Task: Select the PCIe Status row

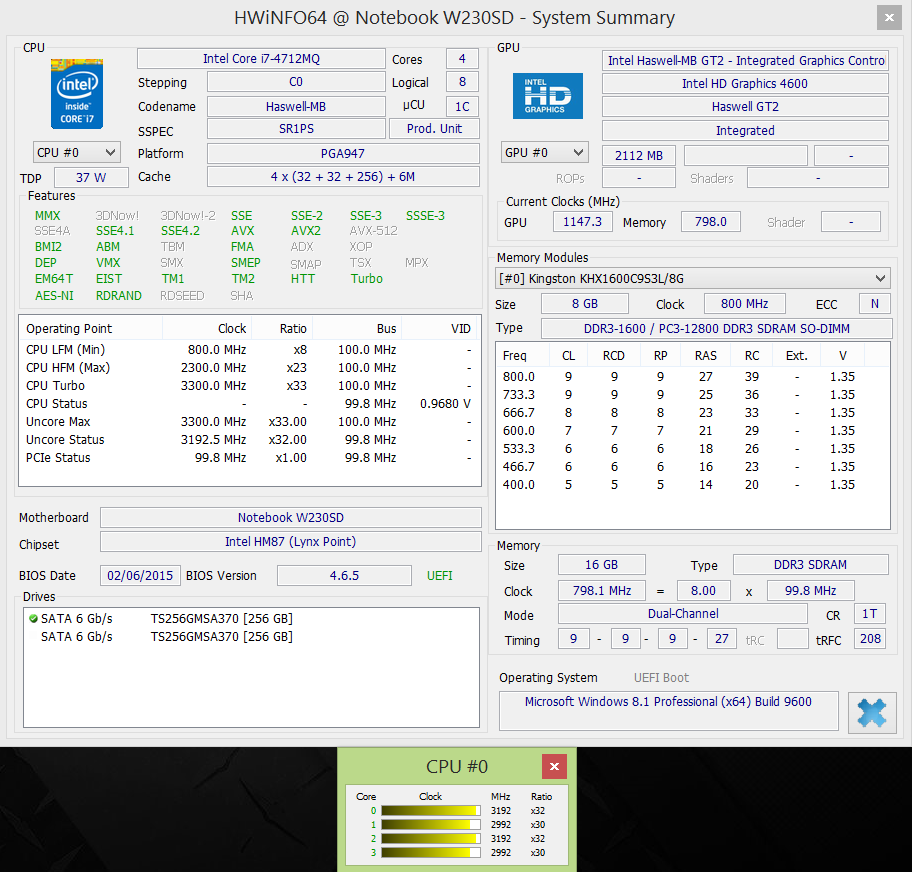Action: click(x=250, y=458)
